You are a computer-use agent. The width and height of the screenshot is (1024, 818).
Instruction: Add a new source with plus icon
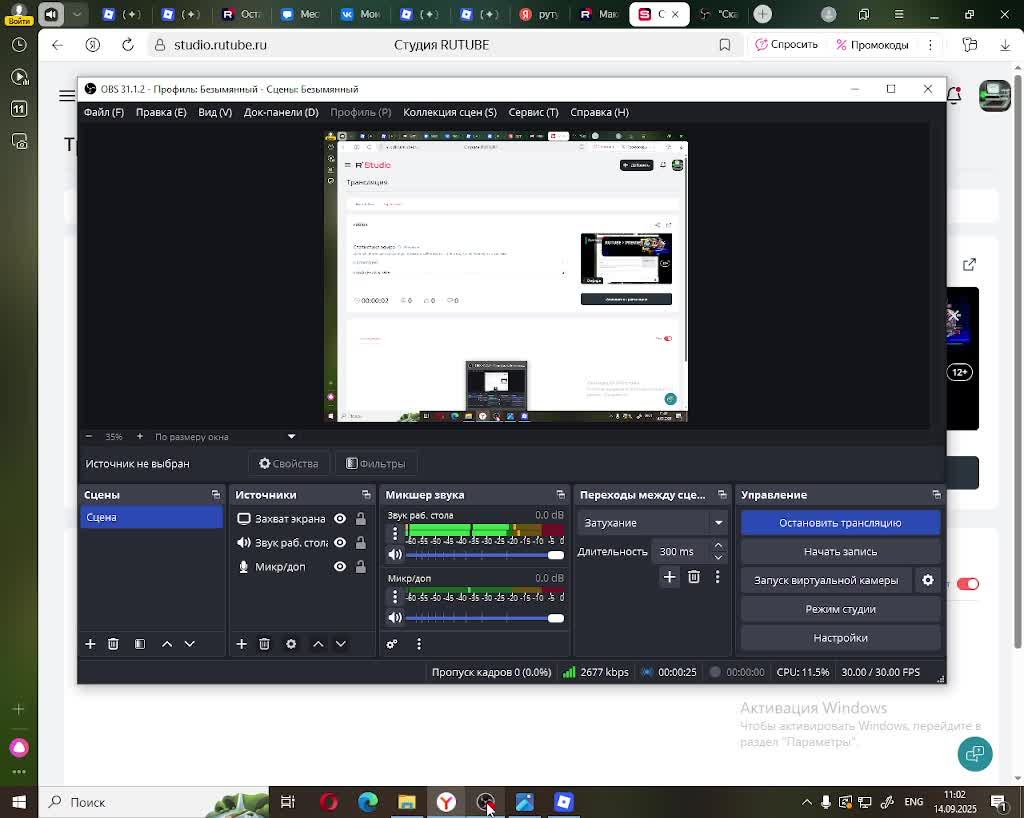(x=241, y=644)
